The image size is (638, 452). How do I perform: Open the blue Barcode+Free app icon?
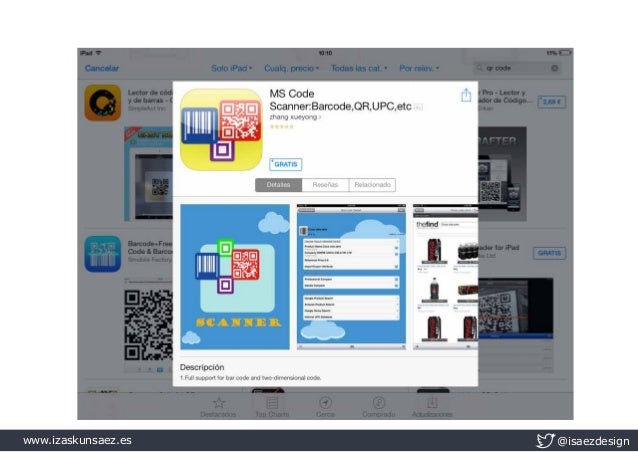coord(103,254)
